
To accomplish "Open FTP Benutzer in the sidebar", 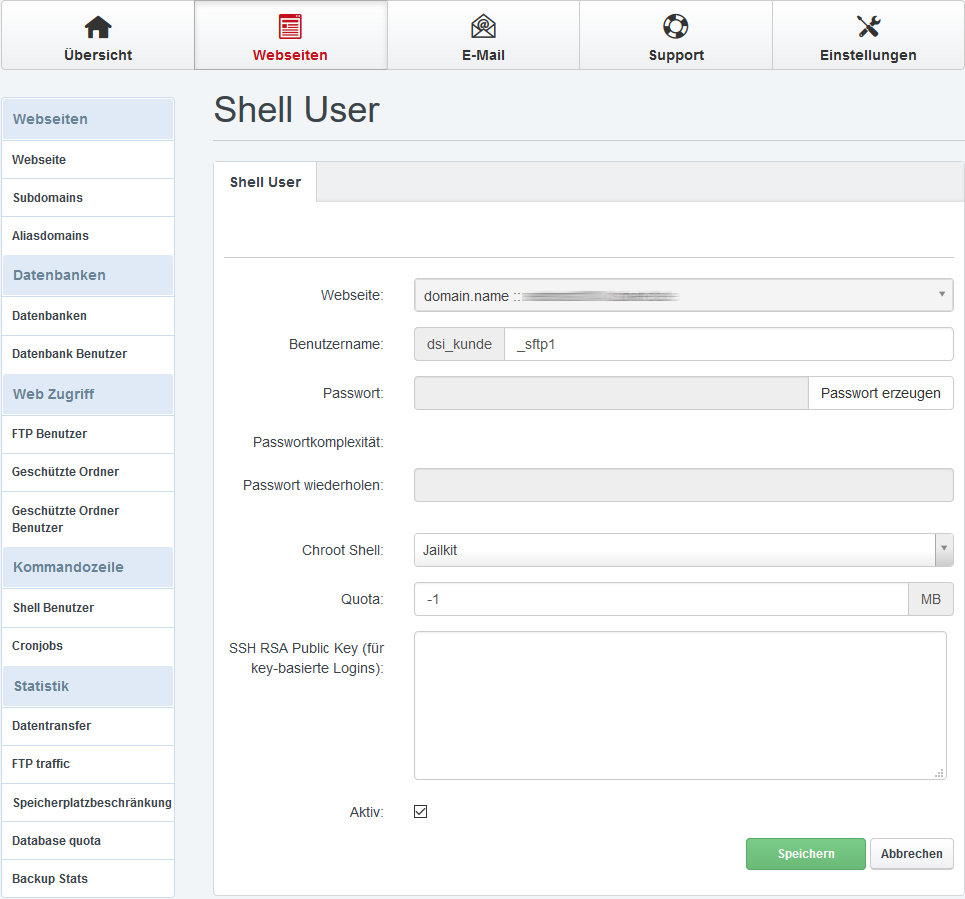I will [x=50, y=434].
